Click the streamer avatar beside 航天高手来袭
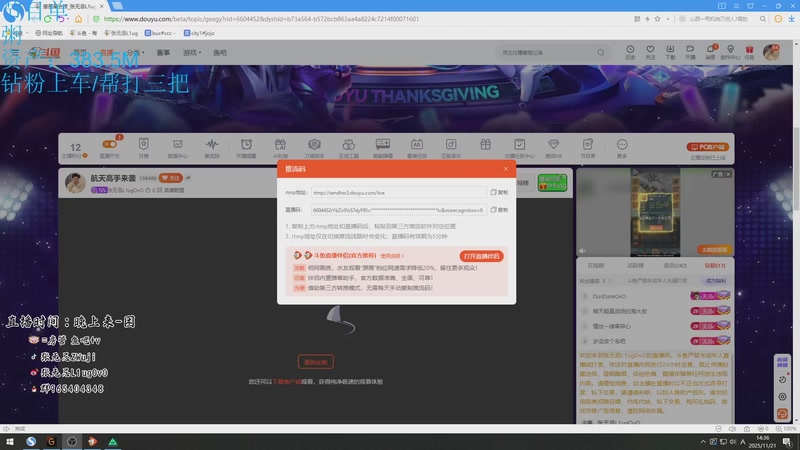 point(75,183)
